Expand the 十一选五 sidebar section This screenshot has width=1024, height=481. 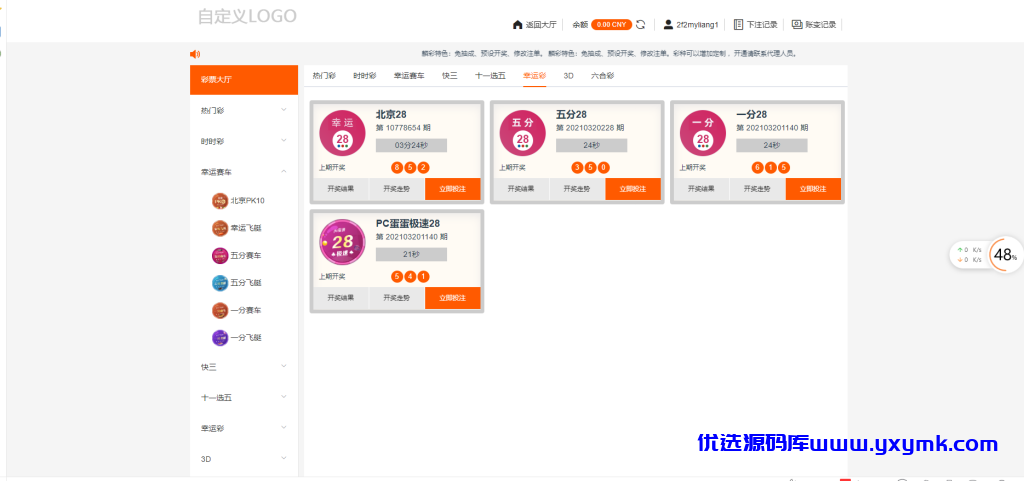click(x=244, y=397)
